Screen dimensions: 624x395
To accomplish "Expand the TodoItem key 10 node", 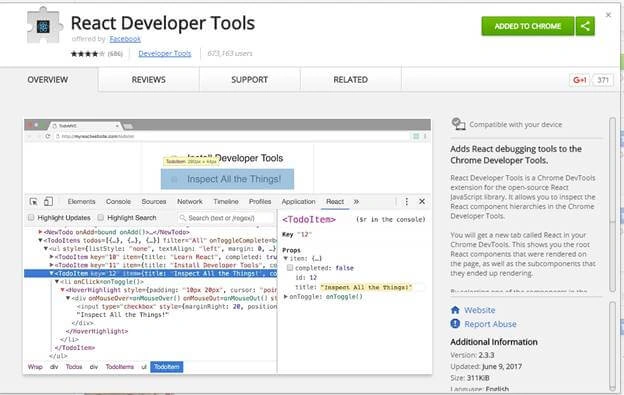I will pos(51,257).
